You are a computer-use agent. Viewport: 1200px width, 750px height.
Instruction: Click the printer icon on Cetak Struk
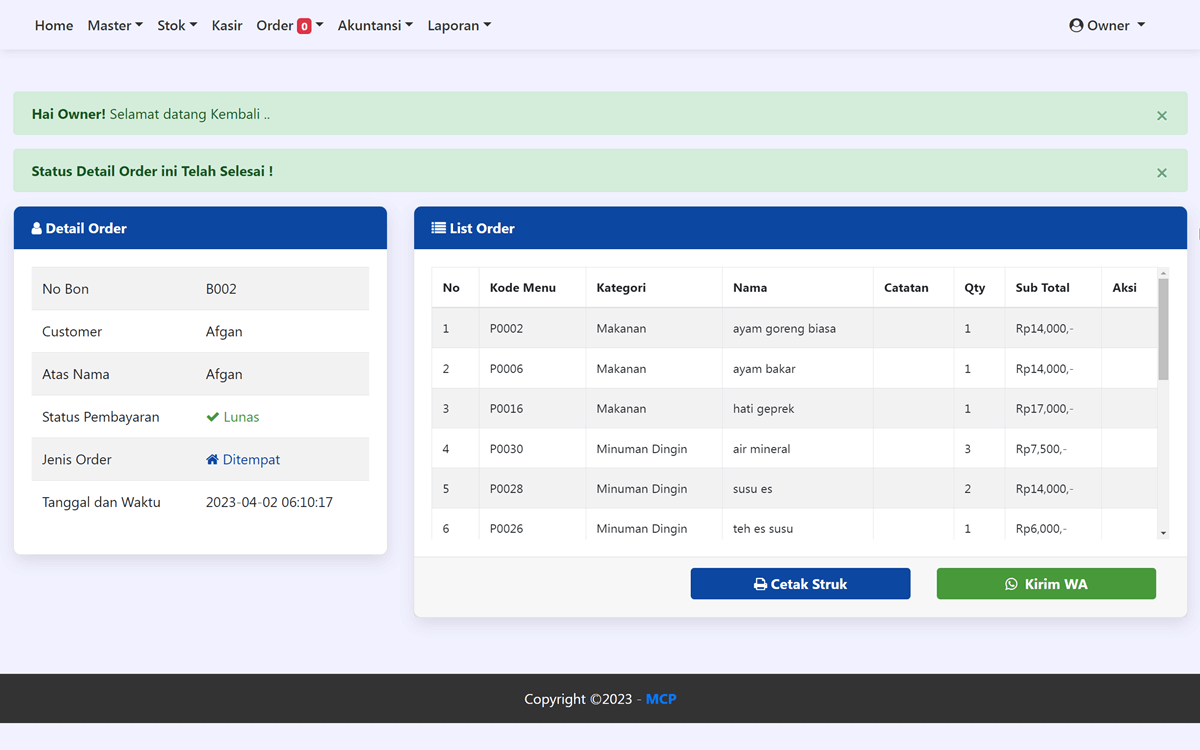pyautogui.click(x=760, y=585)
